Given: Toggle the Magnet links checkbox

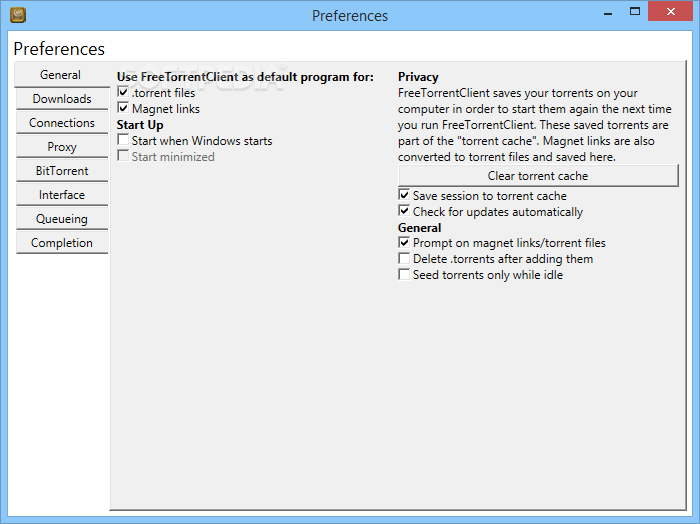Looking at the screenshot, I should [x=123, y=108].
